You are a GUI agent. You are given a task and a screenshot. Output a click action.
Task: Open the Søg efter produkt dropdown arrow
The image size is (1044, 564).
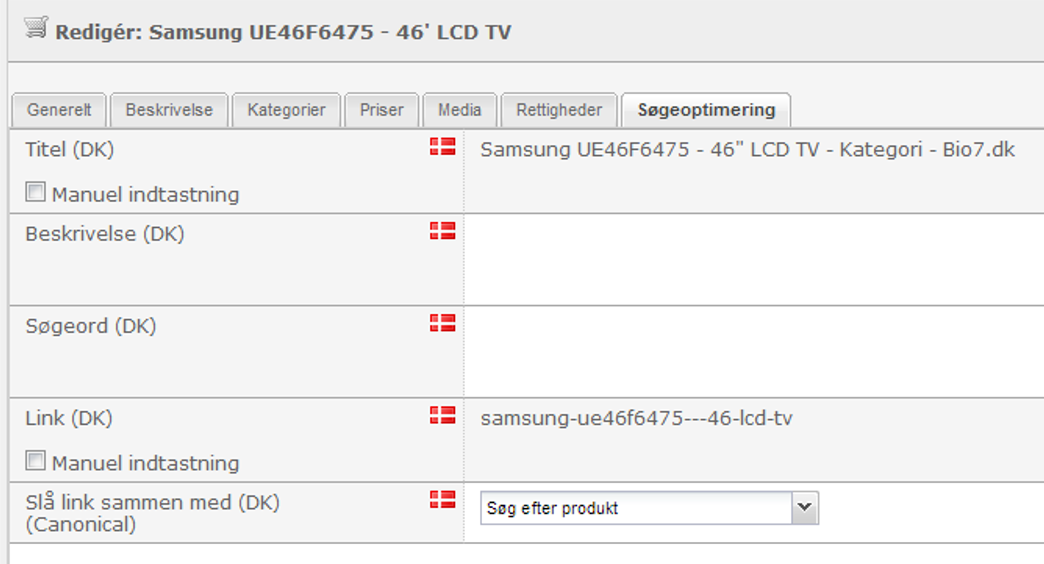click(x=804, y=508)
